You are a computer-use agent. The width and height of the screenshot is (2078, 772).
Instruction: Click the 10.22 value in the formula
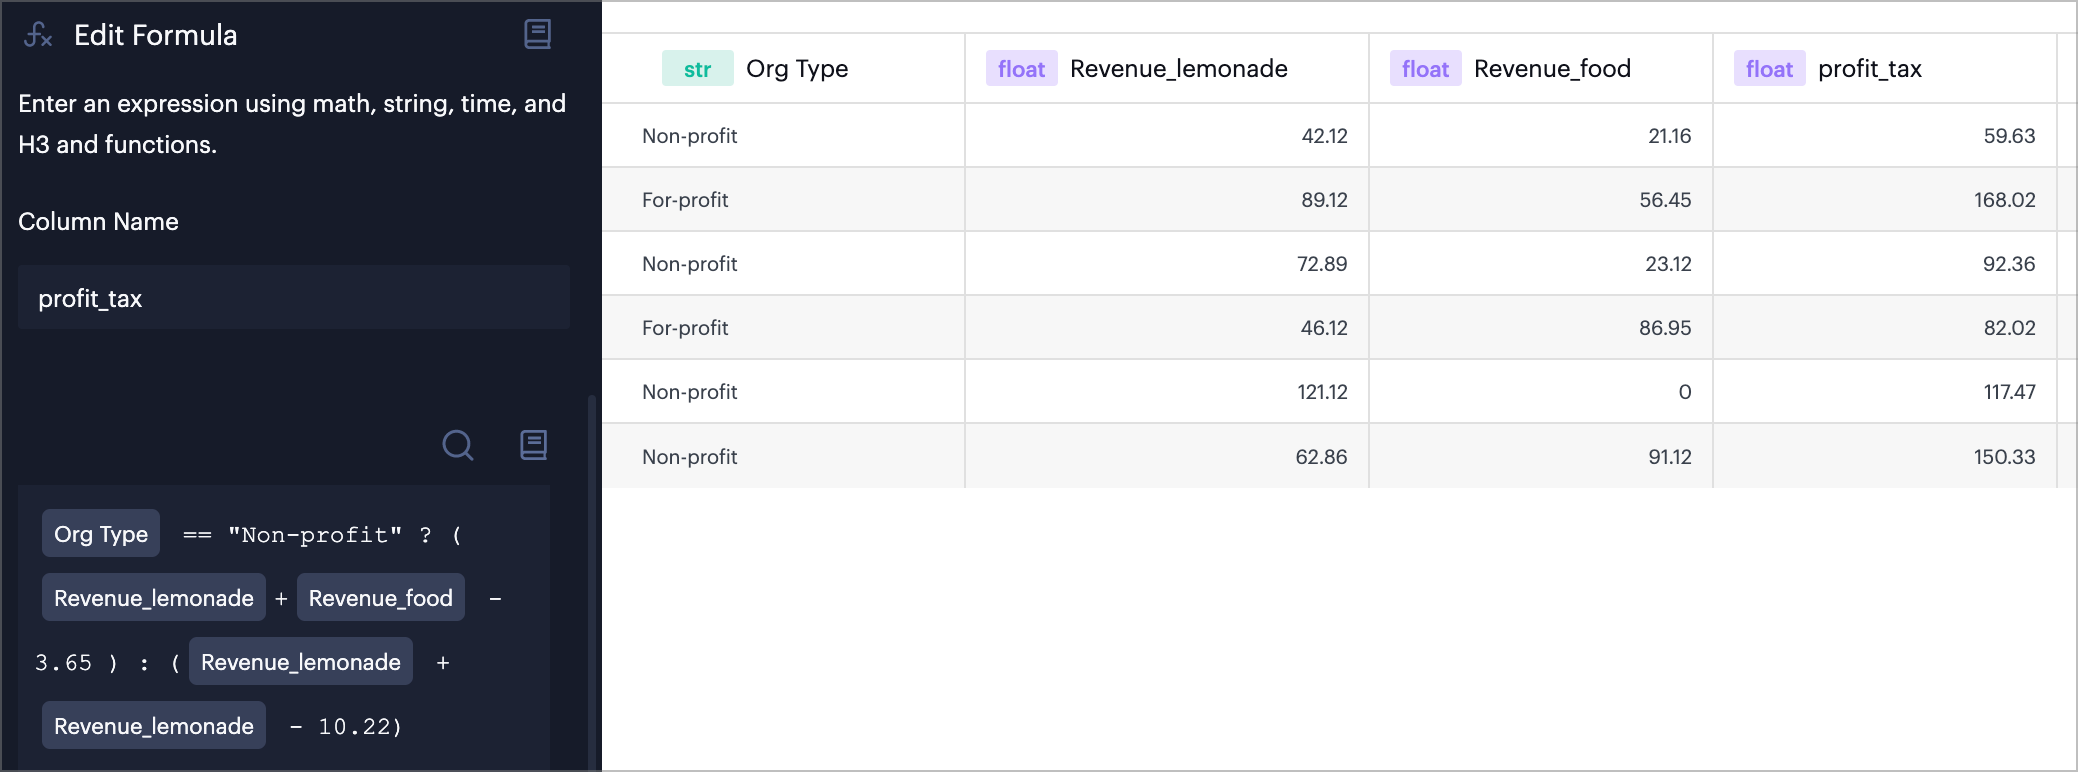(354, 727)
